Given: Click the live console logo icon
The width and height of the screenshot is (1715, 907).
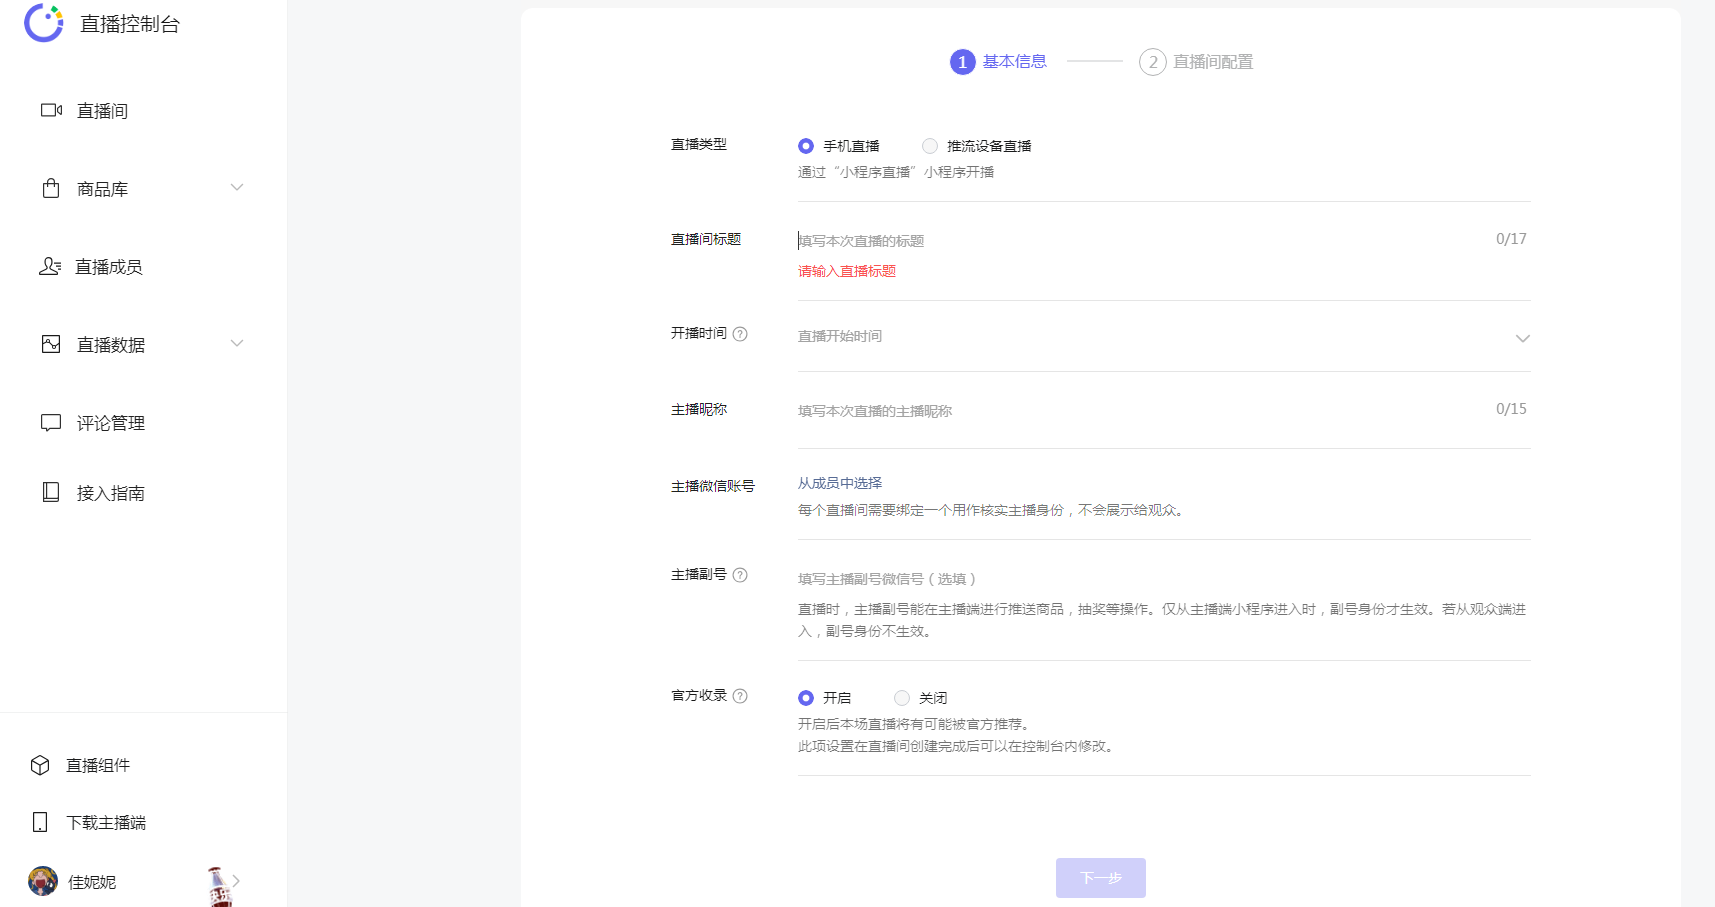Looking at the screenshot, I should [x=44, y=23].
